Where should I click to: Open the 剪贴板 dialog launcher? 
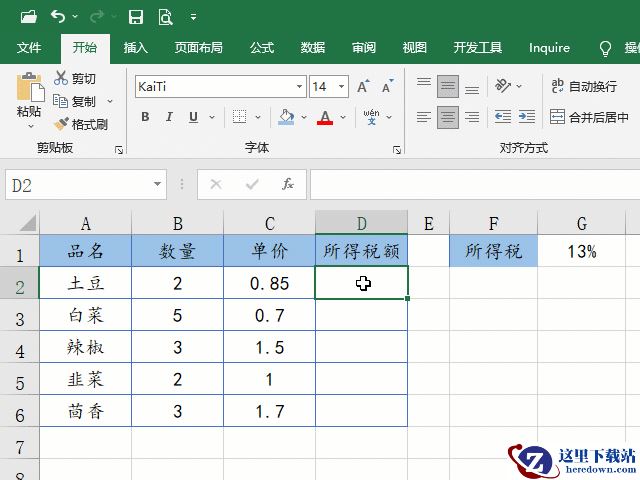click(x=119, y=150)
